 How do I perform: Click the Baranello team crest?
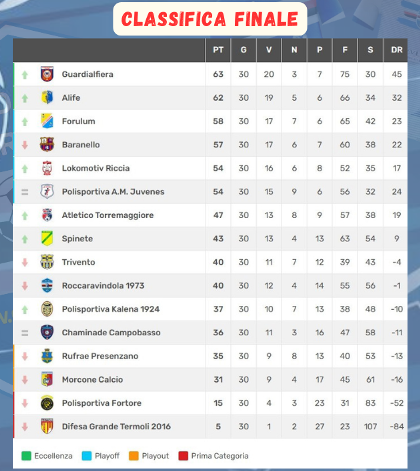(47, 145)
